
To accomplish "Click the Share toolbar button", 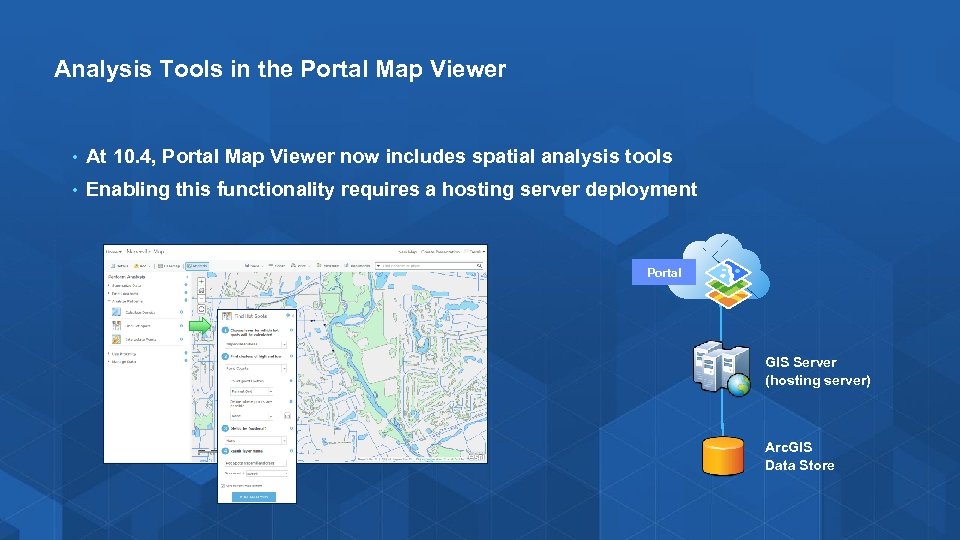I will [277, 266].
